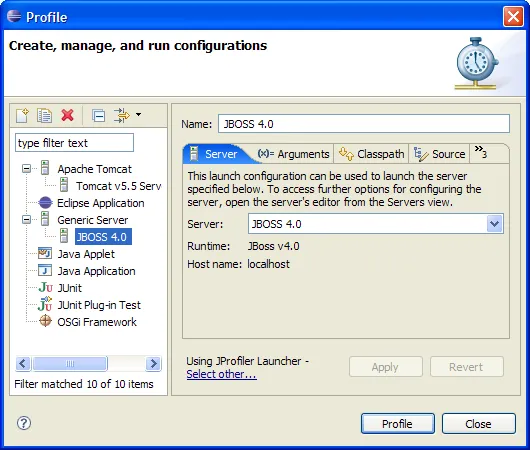This screenshot has width=530, height=450.
Task: Click the horizontal scrollbar thumb in tree
Action: [70, 364]
